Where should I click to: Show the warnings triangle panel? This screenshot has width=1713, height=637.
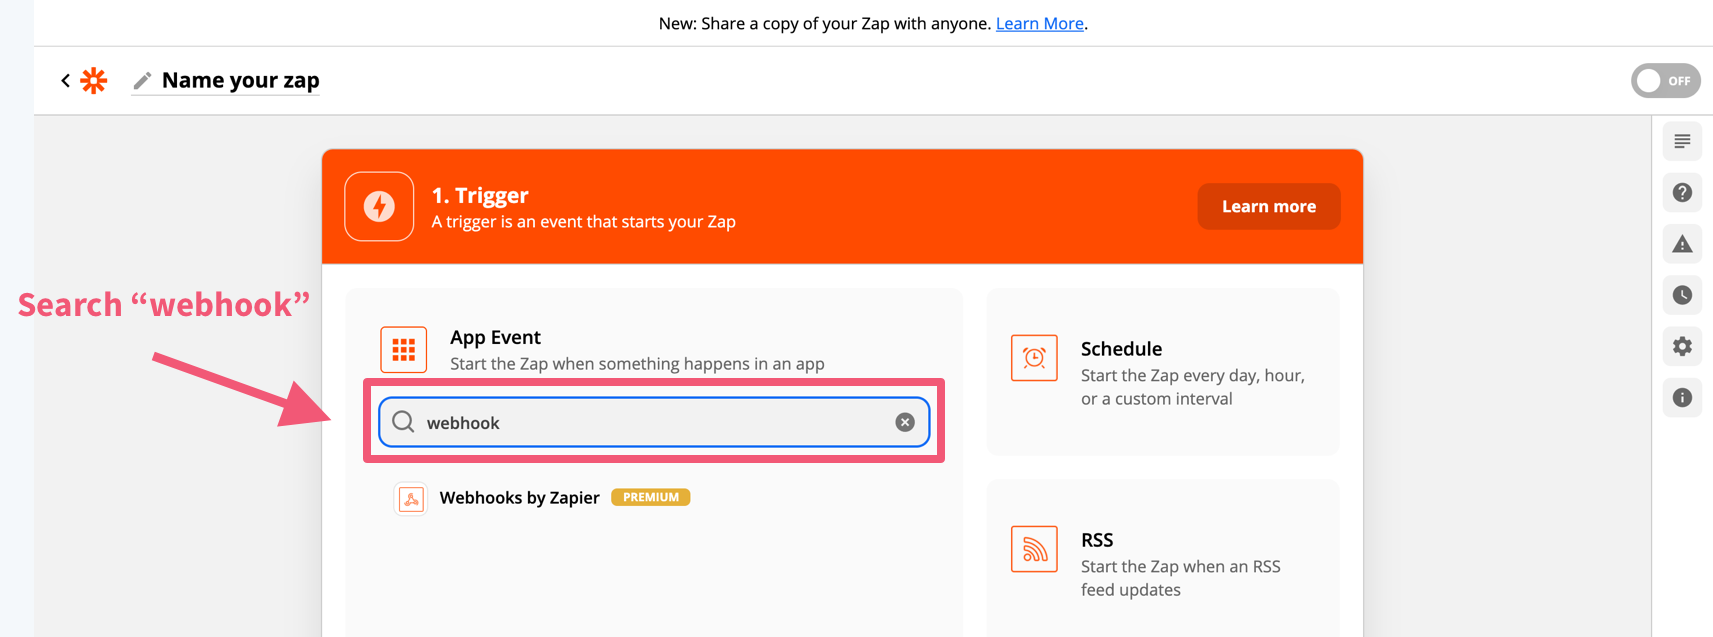1682,244
